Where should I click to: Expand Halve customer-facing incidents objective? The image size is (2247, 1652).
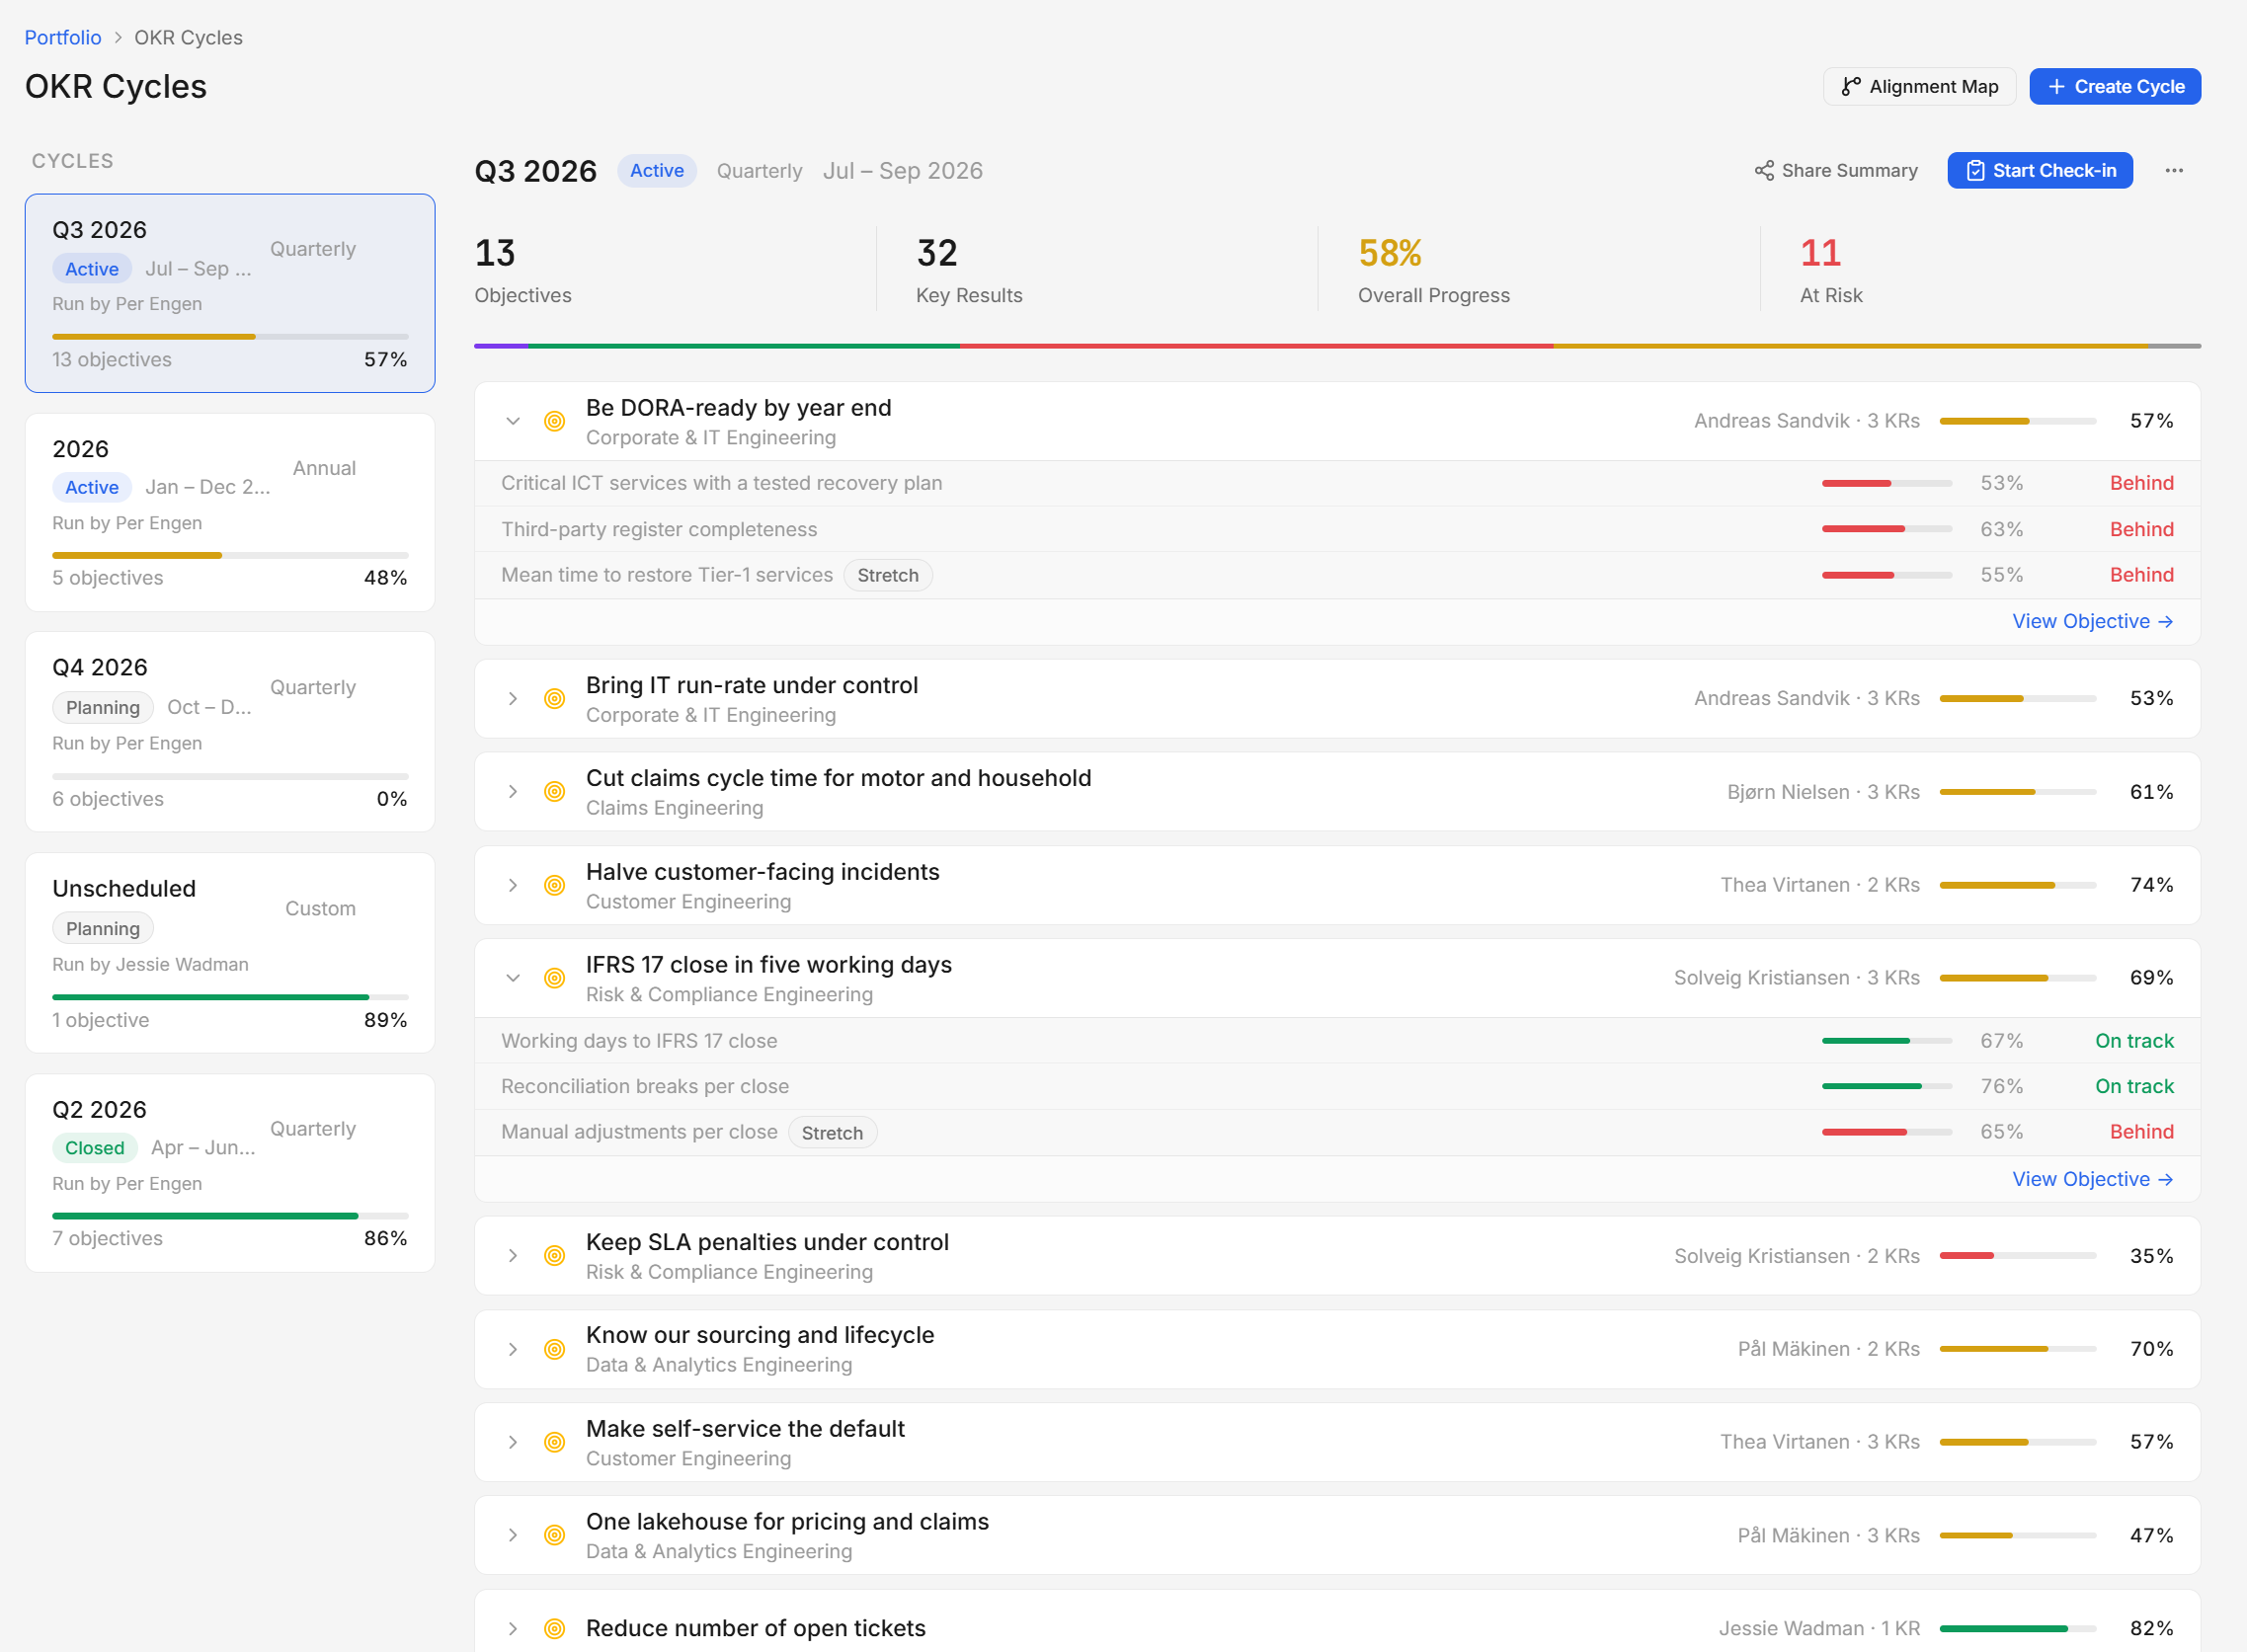(x=513, y=885)
